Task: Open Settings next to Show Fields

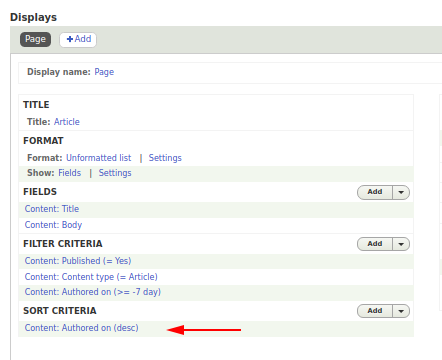Action: point(115,173)
